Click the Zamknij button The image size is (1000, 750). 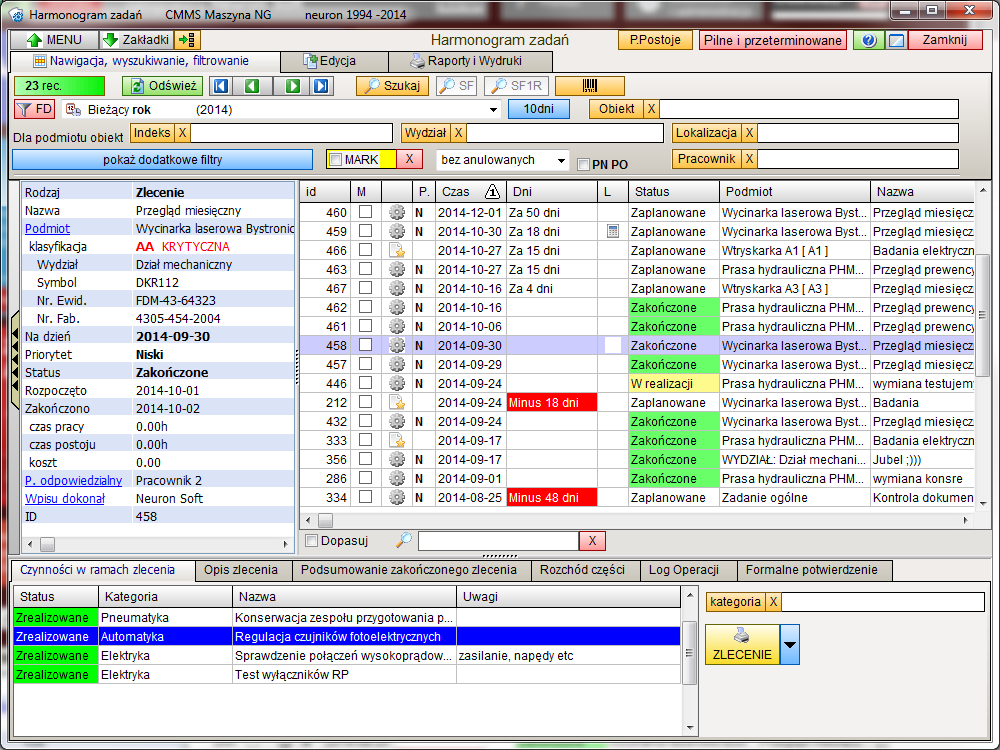(945, 40)
